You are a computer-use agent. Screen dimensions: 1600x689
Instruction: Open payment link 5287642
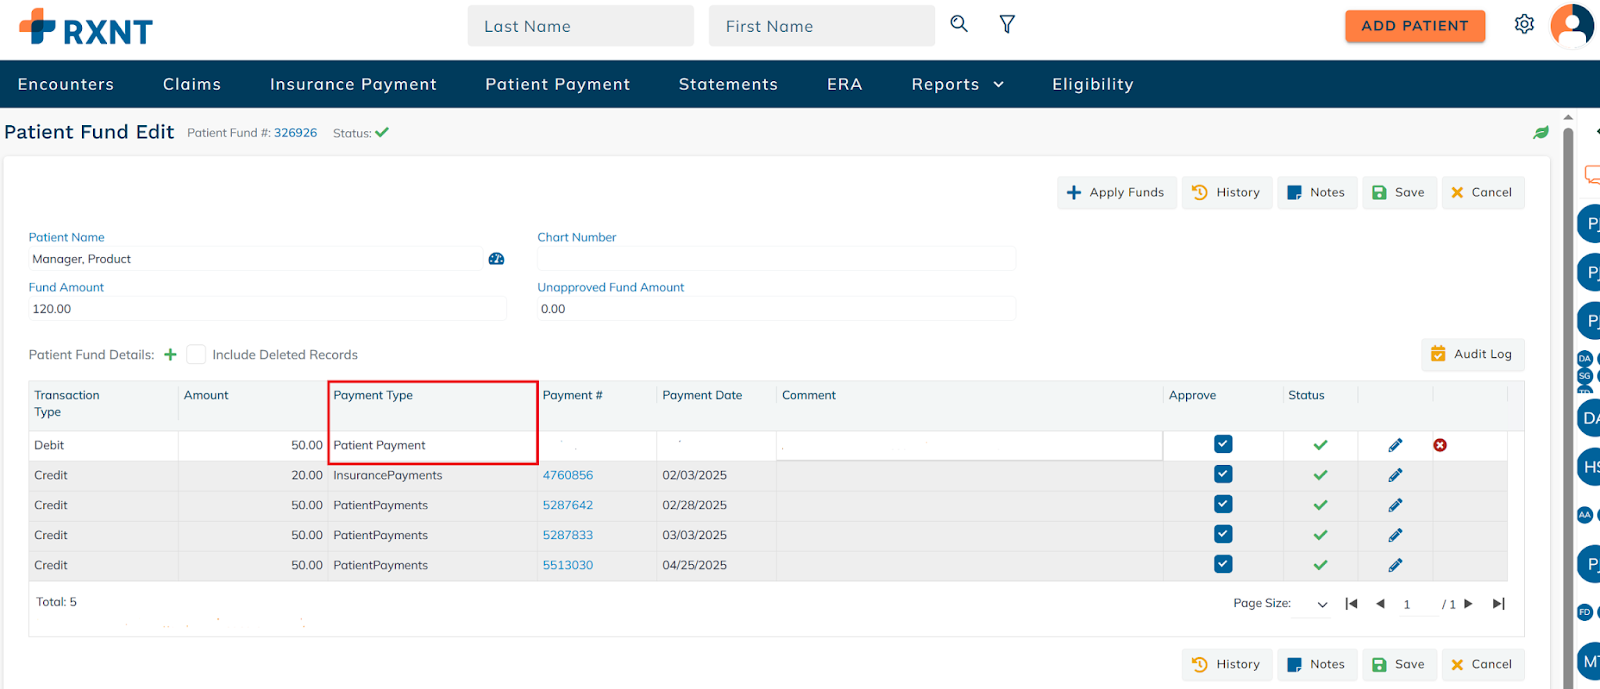click(567, 505)
